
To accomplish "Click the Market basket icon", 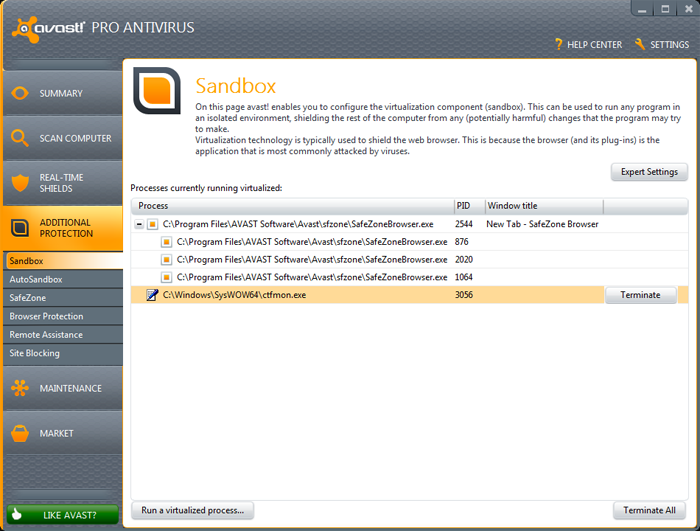I will 20,433.
